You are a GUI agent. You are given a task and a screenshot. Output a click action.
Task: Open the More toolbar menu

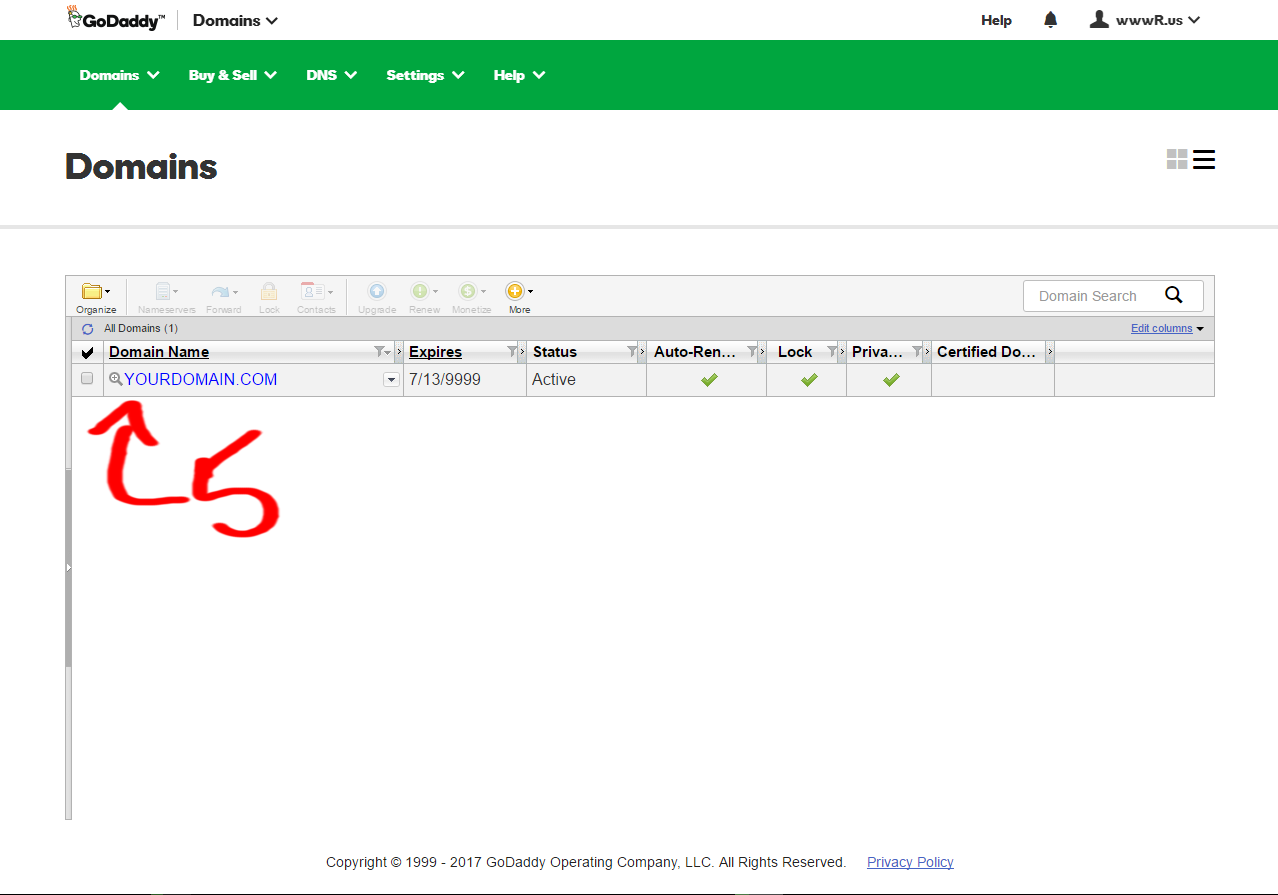[518, 293]
